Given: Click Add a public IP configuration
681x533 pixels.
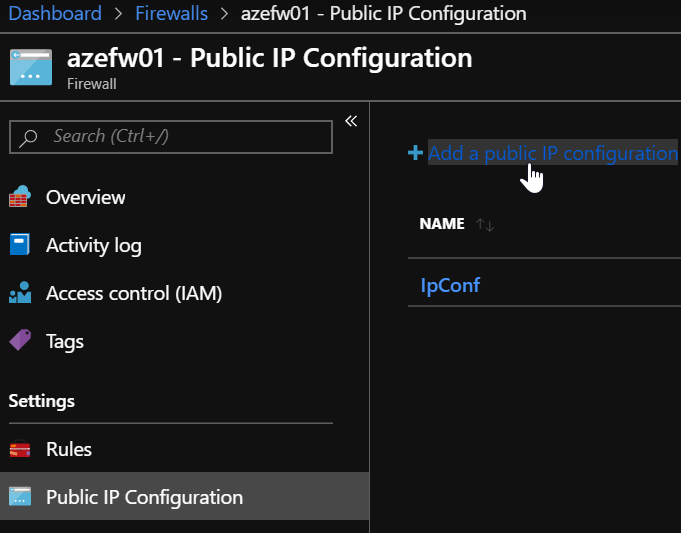Looking at the screenshot, I should pos(552,153).
